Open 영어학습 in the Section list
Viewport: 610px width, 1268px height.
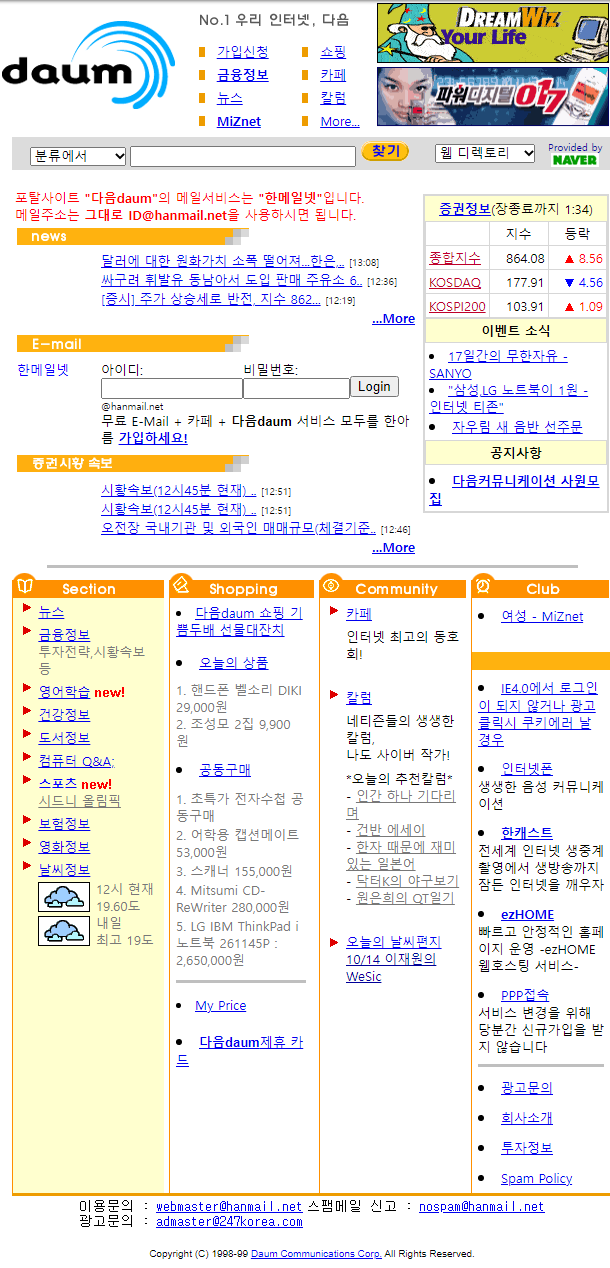tap(64, 692)
